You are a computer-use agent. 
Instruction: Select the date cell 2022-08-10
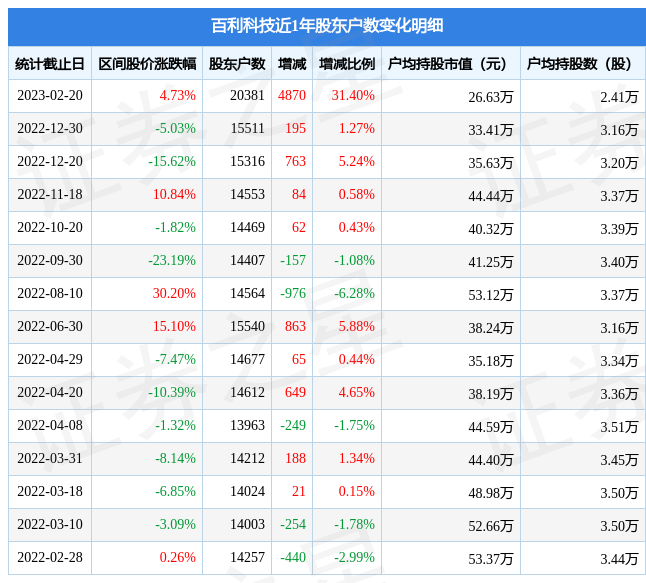click(x=50, y=293)
